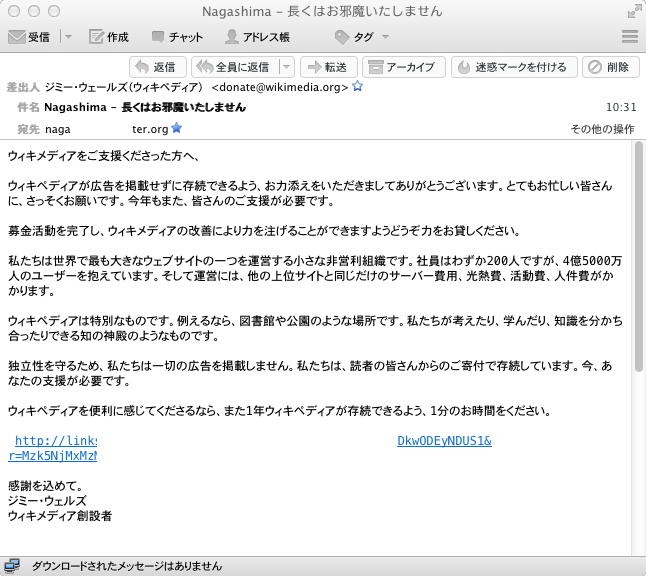Click the subject line 長くはお邪魔いたしません

pyautogui.click(x=184, y=107)
